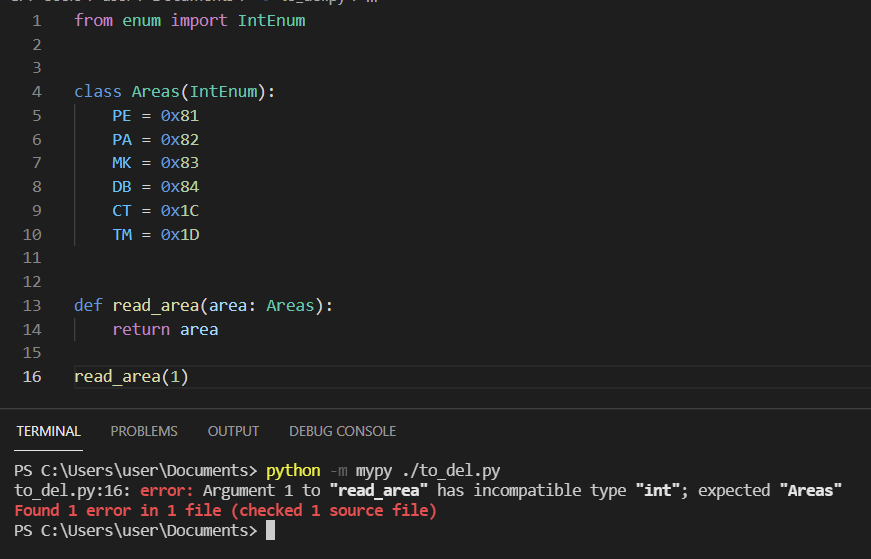Click './to_del.py' in the terminal command
Image resolution: width=871 pixels, height=559 pixels.
pos(451,471)
